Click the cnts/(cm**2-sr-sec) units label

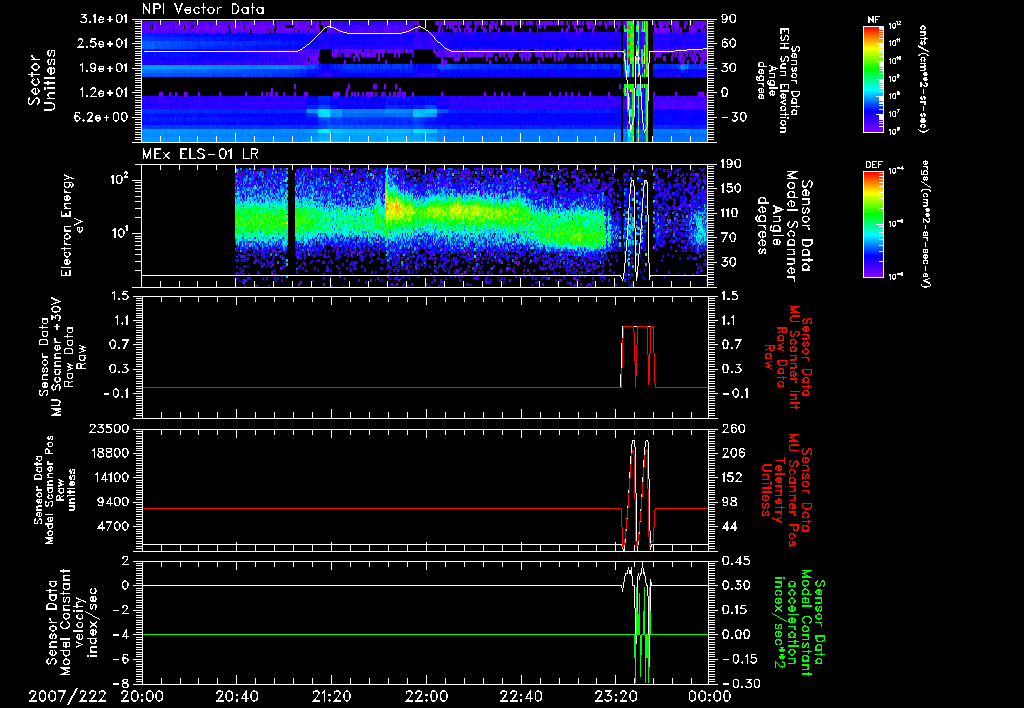[922, 78]
